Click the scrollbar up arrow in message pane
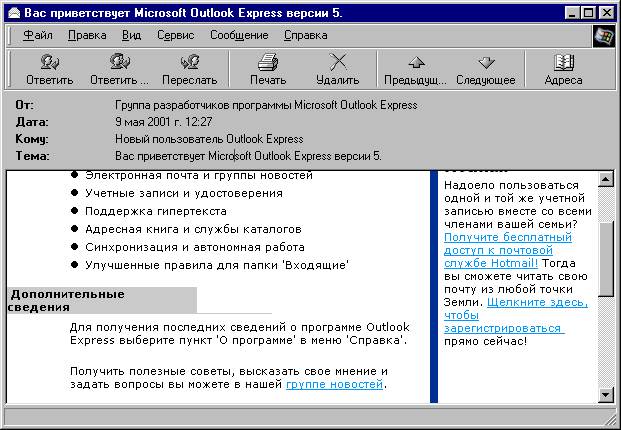The height and width of the screenshot is (430, 621). [606, 179]
